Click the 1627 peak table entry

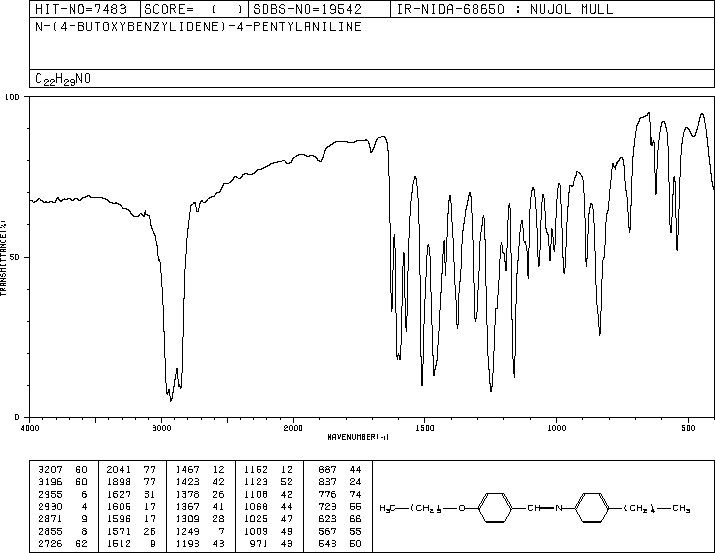tap(119, 494)
